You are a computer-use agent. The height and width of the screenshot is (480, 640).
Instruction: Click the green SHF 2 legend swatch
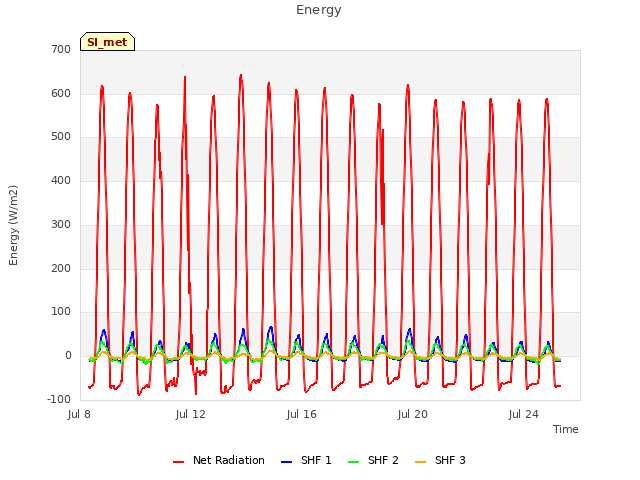[353, 462]
